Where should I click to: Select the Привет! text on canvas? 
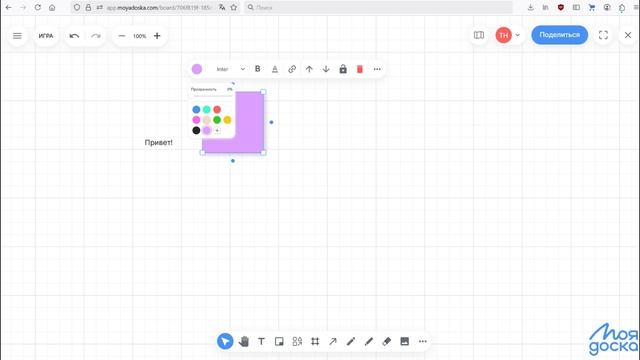pyautogui.click(x=158, y=142)
